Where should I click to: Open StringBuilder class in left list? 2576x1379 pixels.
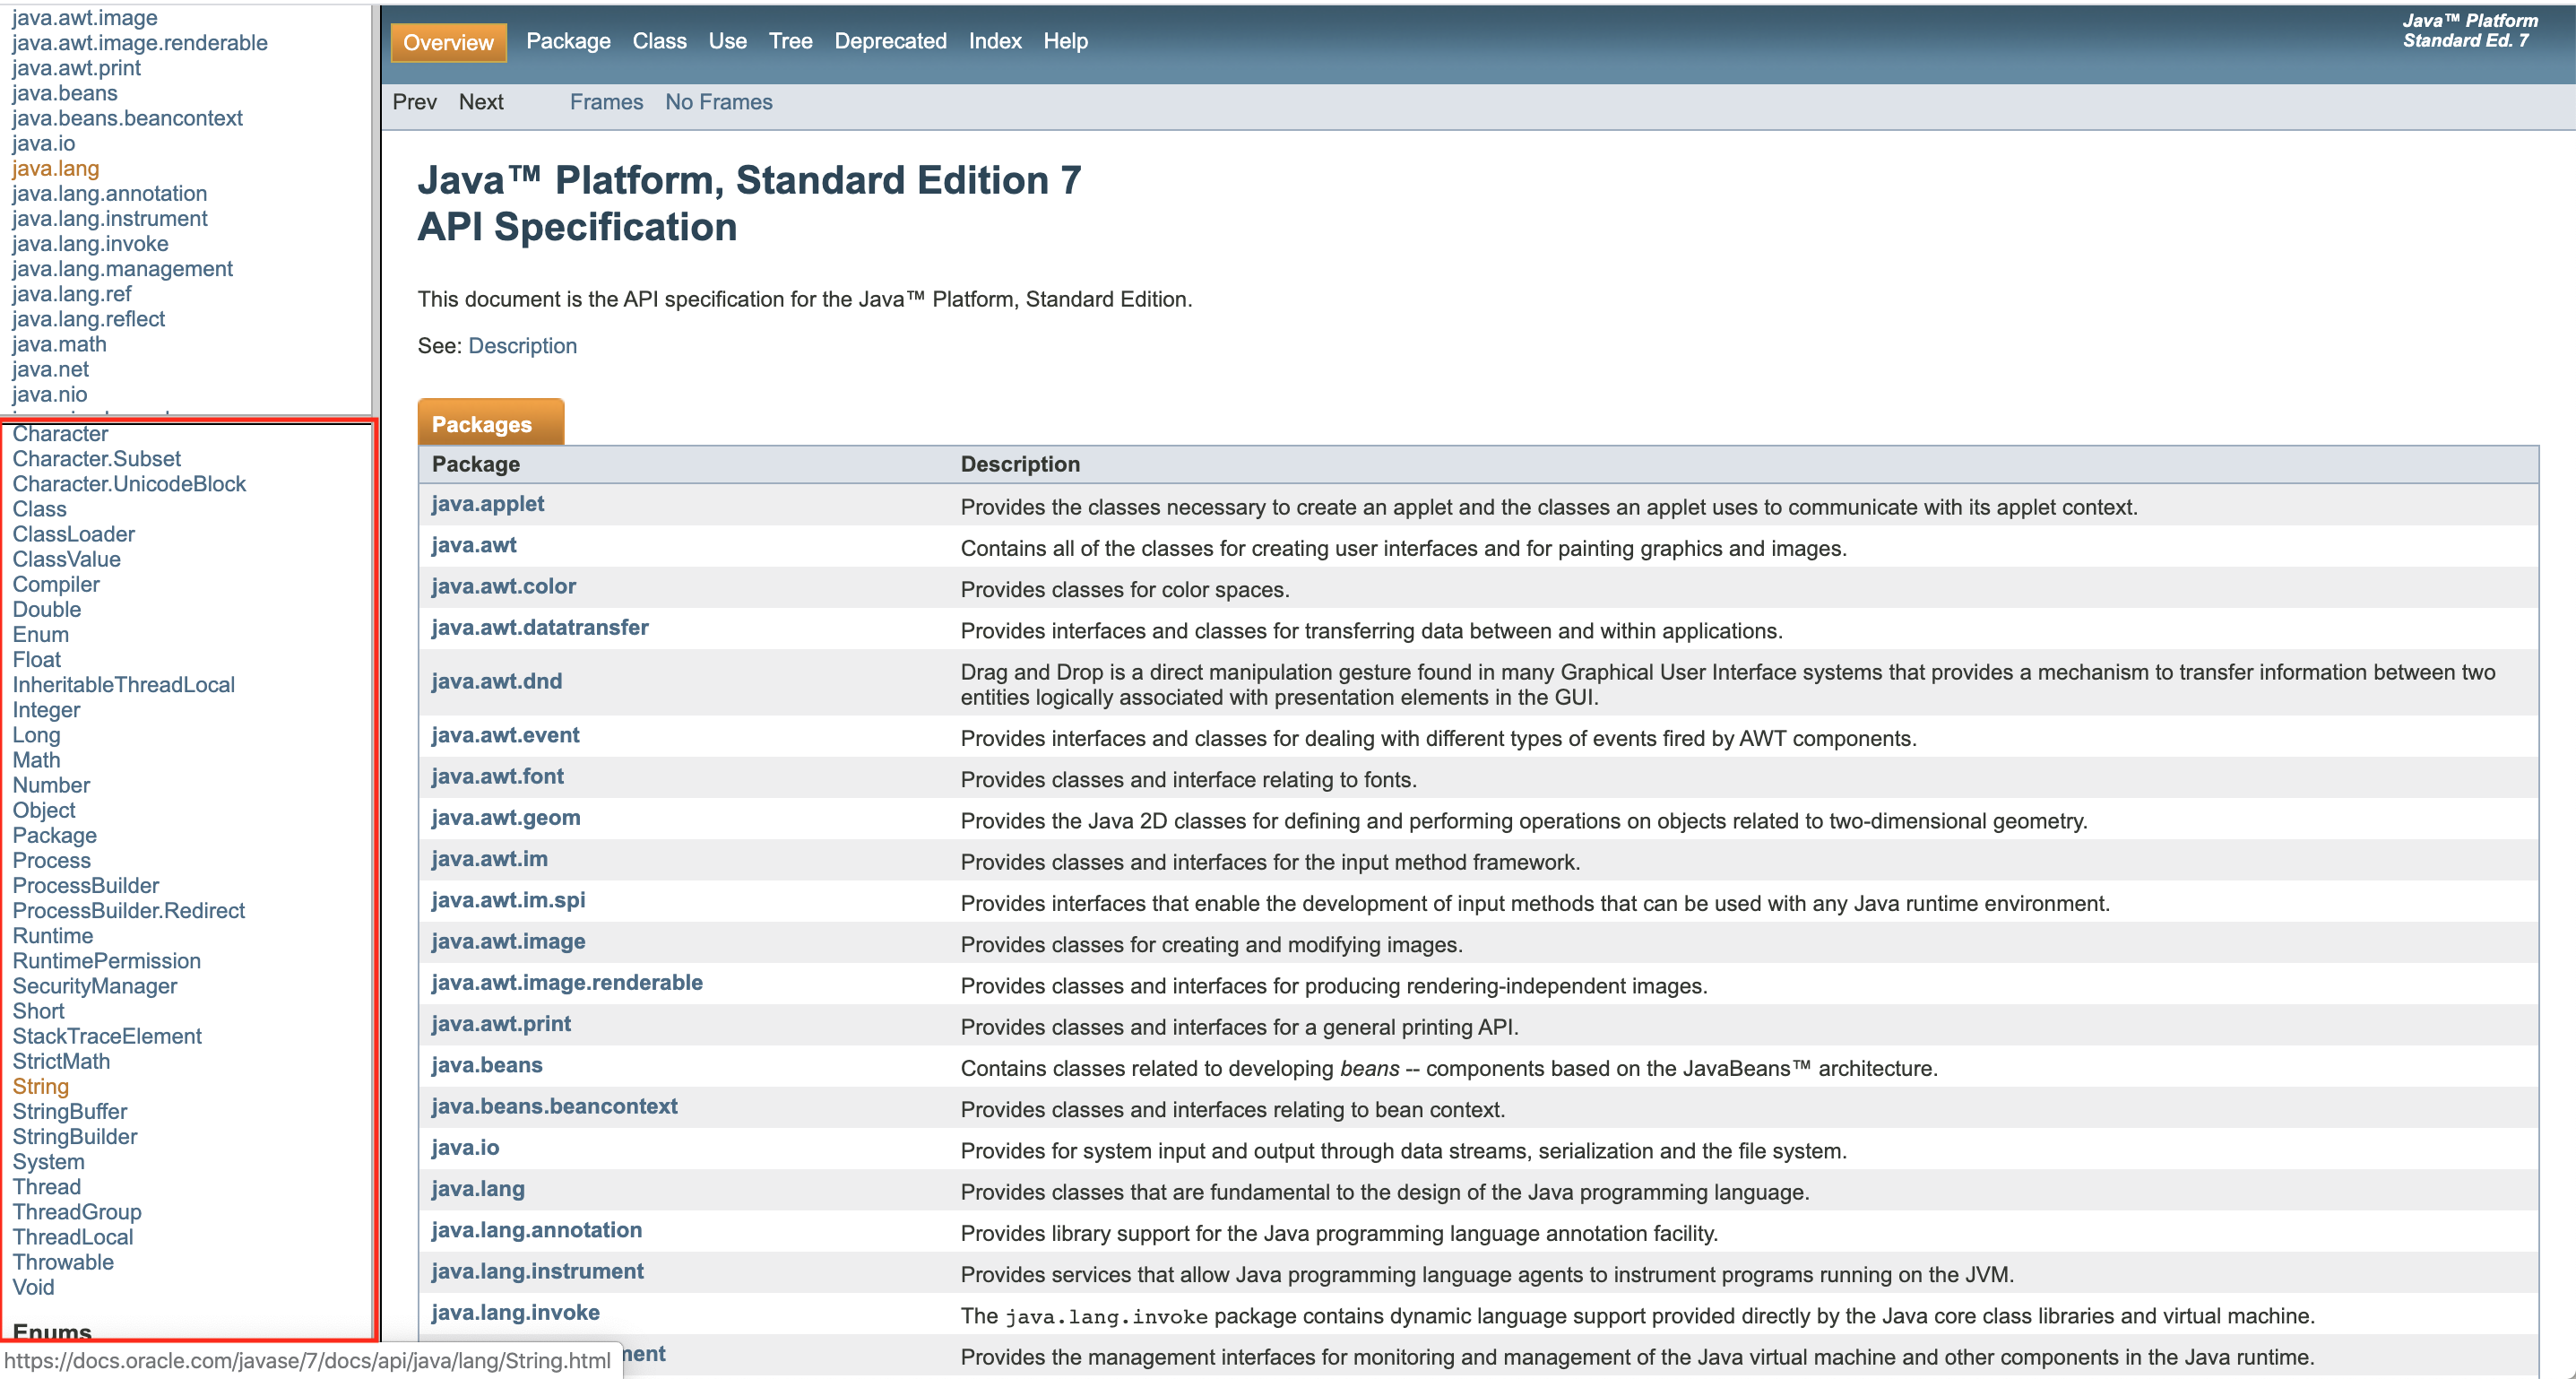coord(74,1136)
